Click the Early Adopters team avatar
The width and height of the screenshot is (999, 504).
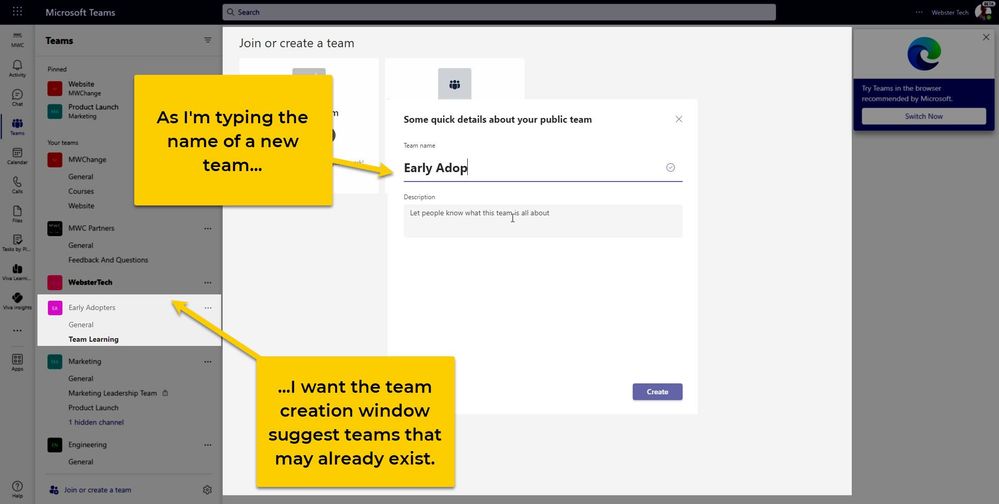tap(55, 308)
